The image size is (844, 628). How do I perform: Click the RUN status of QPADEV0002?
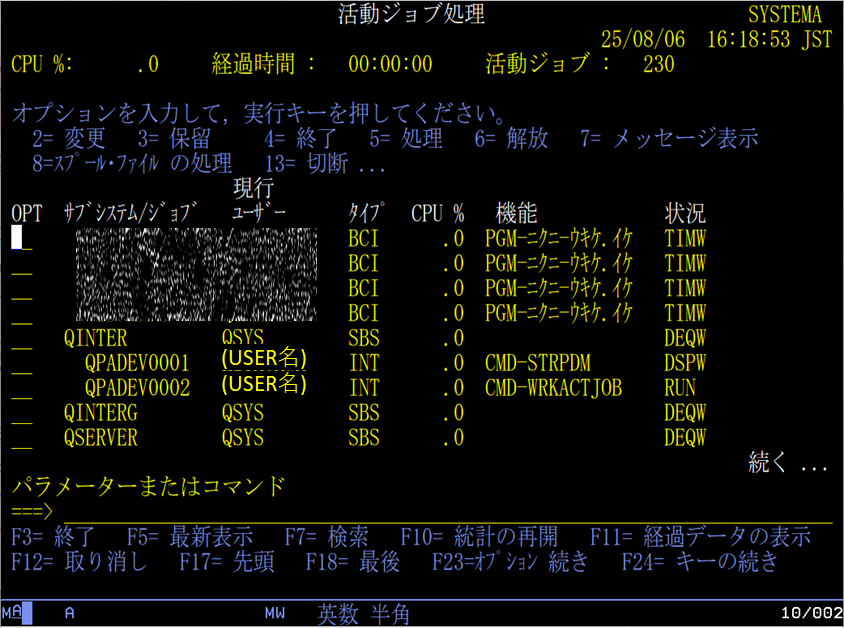click(x=680, y=388)
